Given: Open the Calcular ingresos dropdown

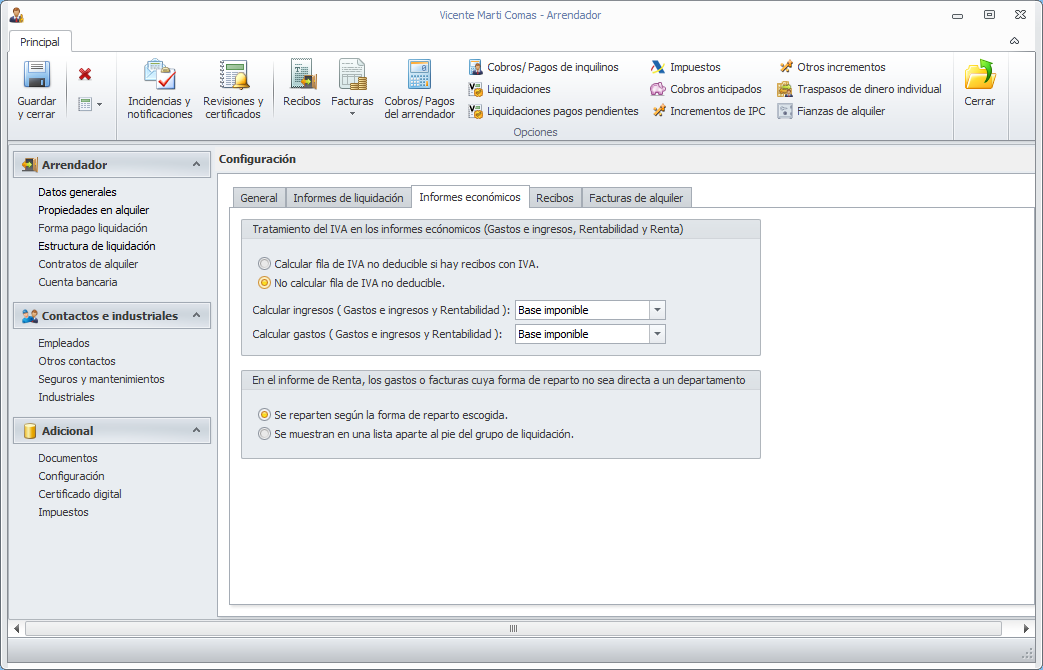Looking at the screenshot, I should [x=657, y=310].
